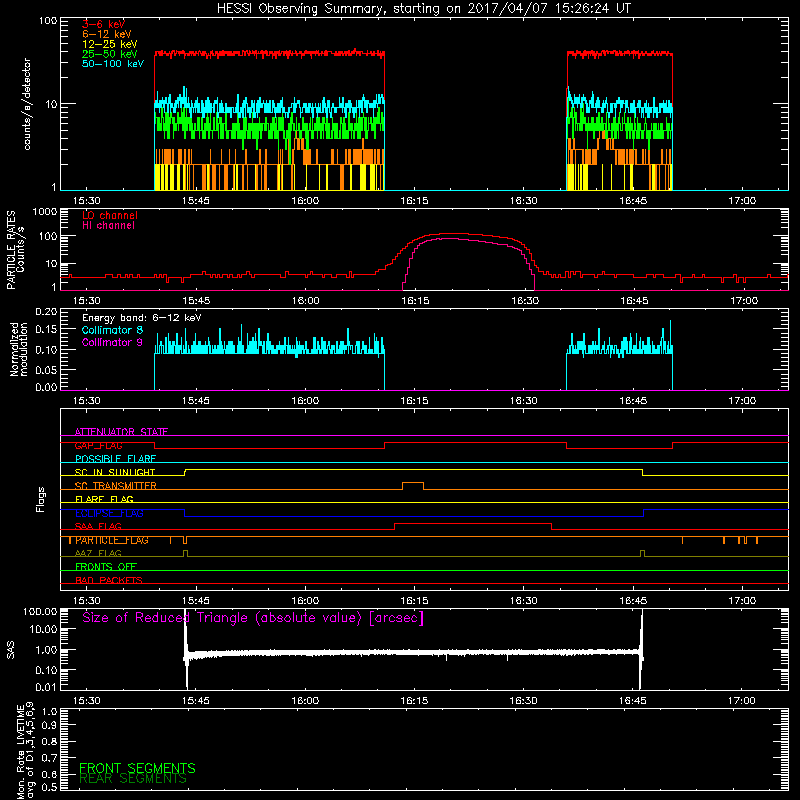This screenshot has width=800, height=800.
Task: Select the green FRONTS_OFF label
Action: point(106,567)
